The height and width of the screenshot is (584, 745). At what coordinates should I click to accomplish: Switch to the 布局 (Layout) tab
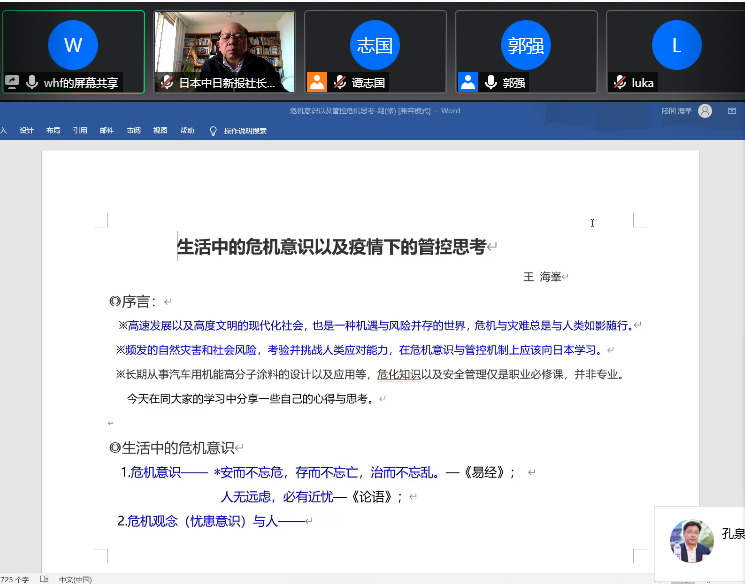click(x=53, y=130)
